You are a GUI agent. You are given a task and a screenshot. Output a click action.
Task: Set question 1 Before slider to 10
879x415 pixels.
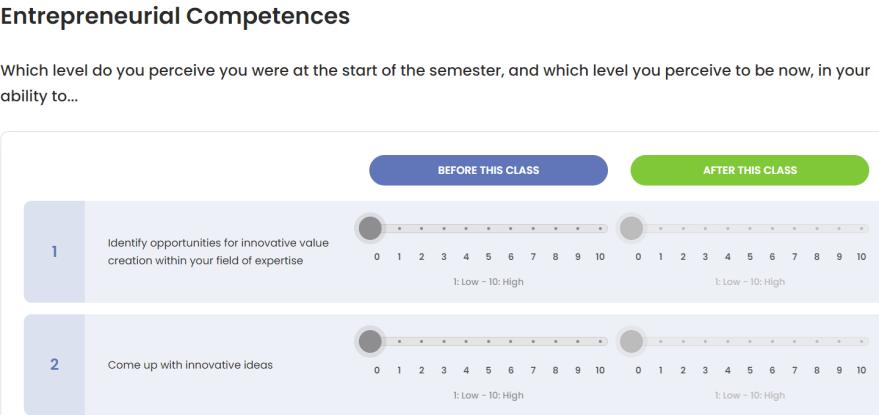[600, 228]
